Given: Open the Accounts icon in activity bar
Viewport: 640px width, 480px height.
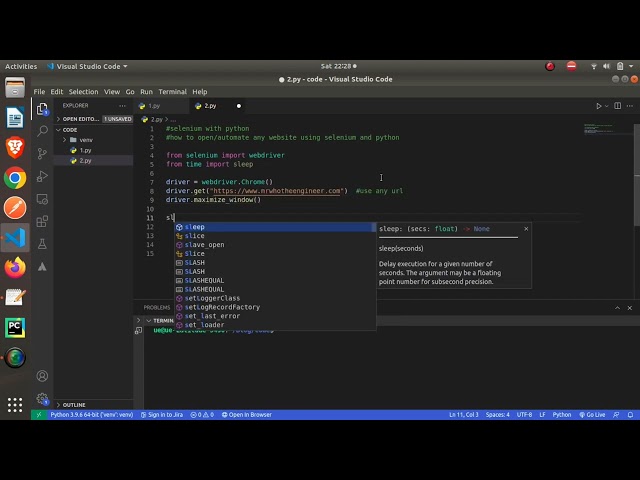Looking at the screenshot, I should (42, 376).
